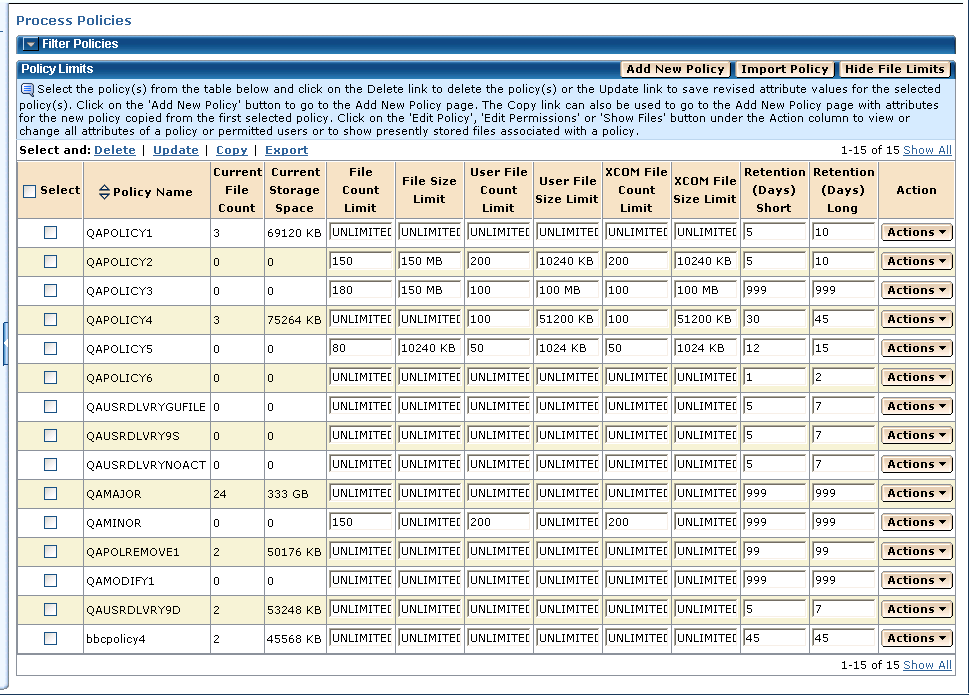The width and height of the screenshot is (974, 698).
Task: Click the Add New Policy button
Action: point(675,69)
